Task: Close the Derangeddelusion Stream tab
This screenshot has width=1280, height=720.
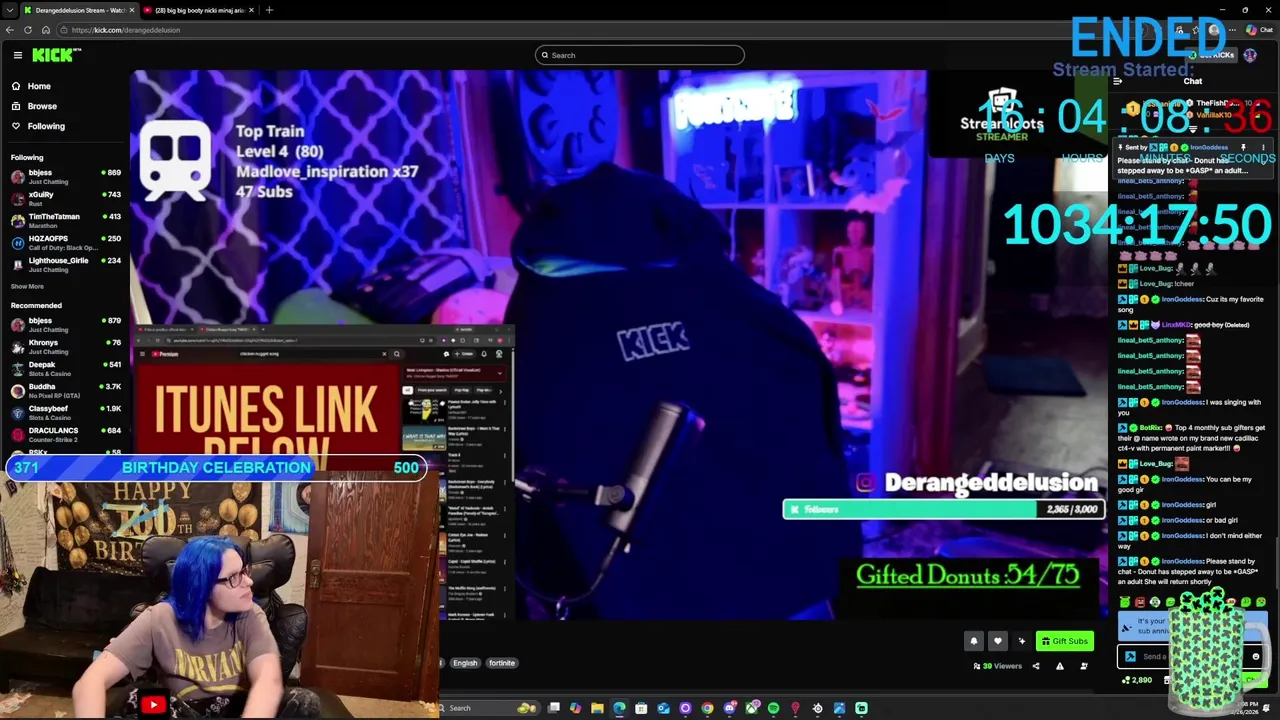Action: [132, 10]
